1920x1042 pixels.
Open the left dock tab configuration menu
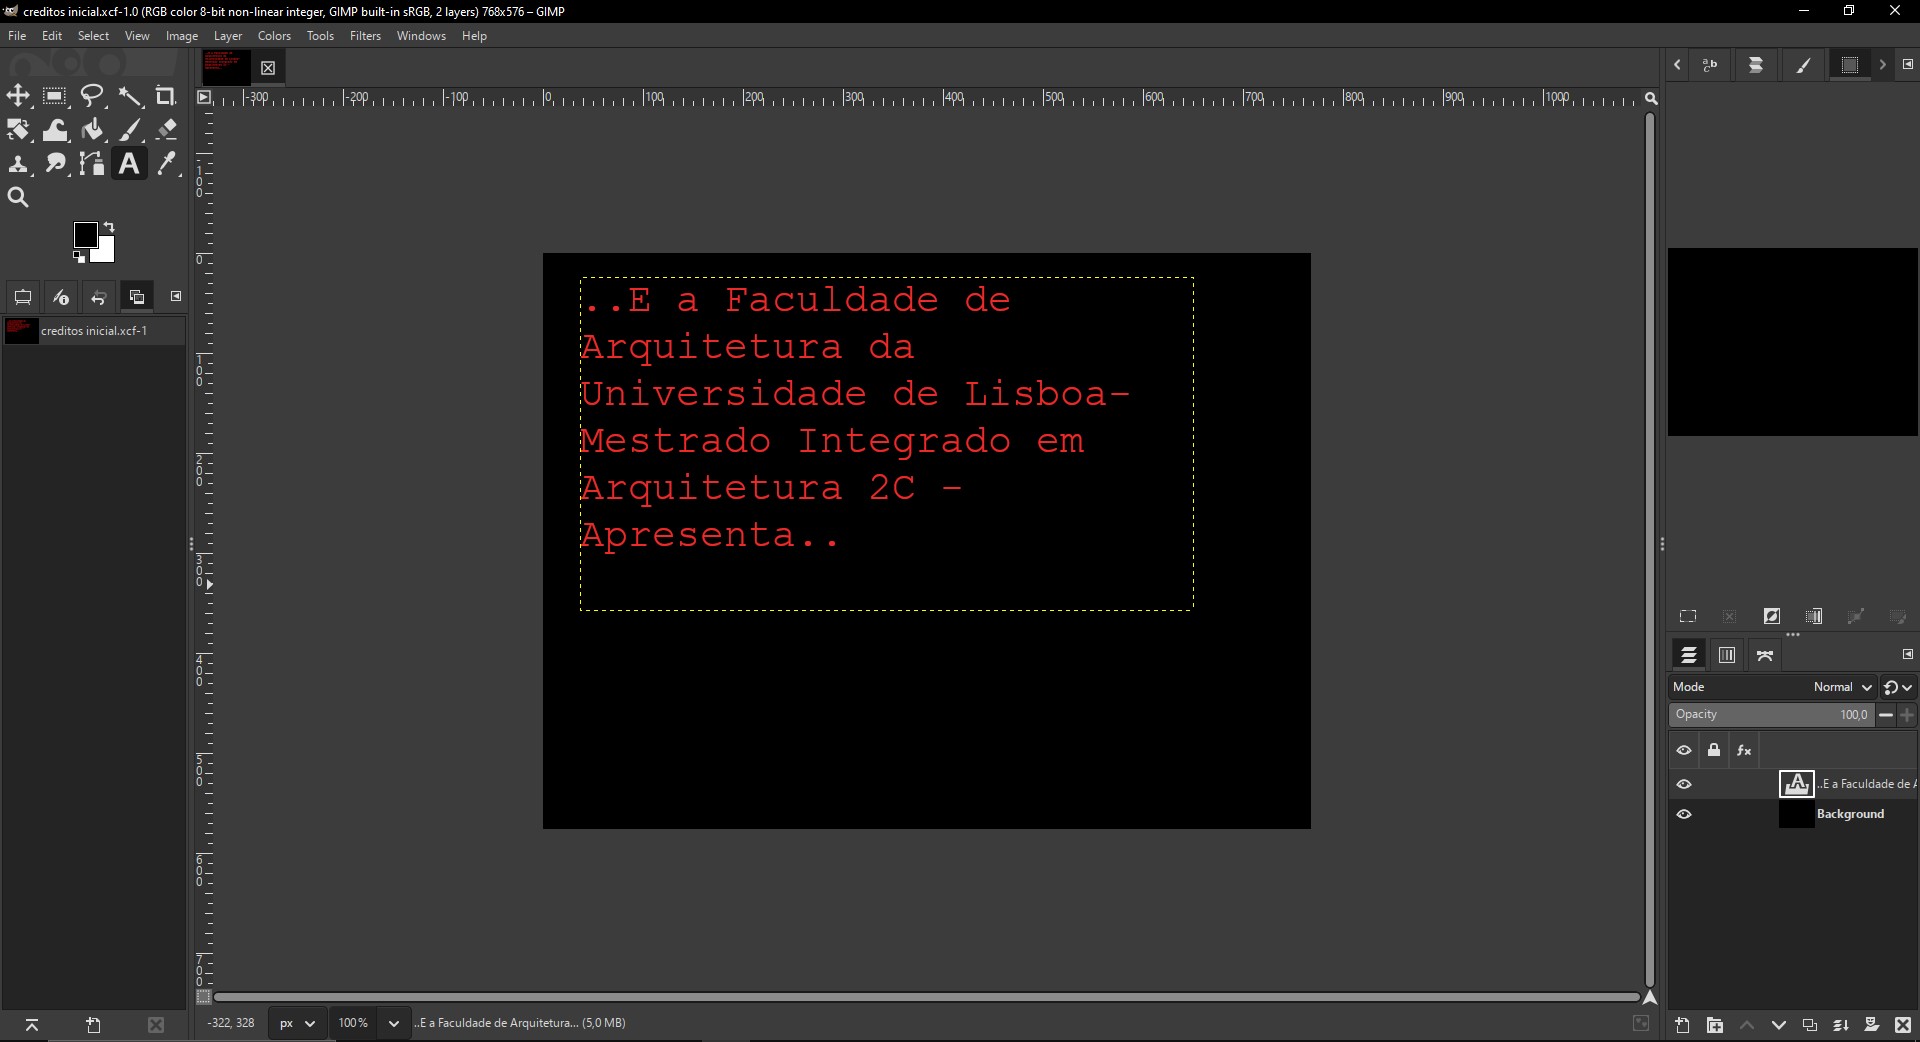point(176,296)
